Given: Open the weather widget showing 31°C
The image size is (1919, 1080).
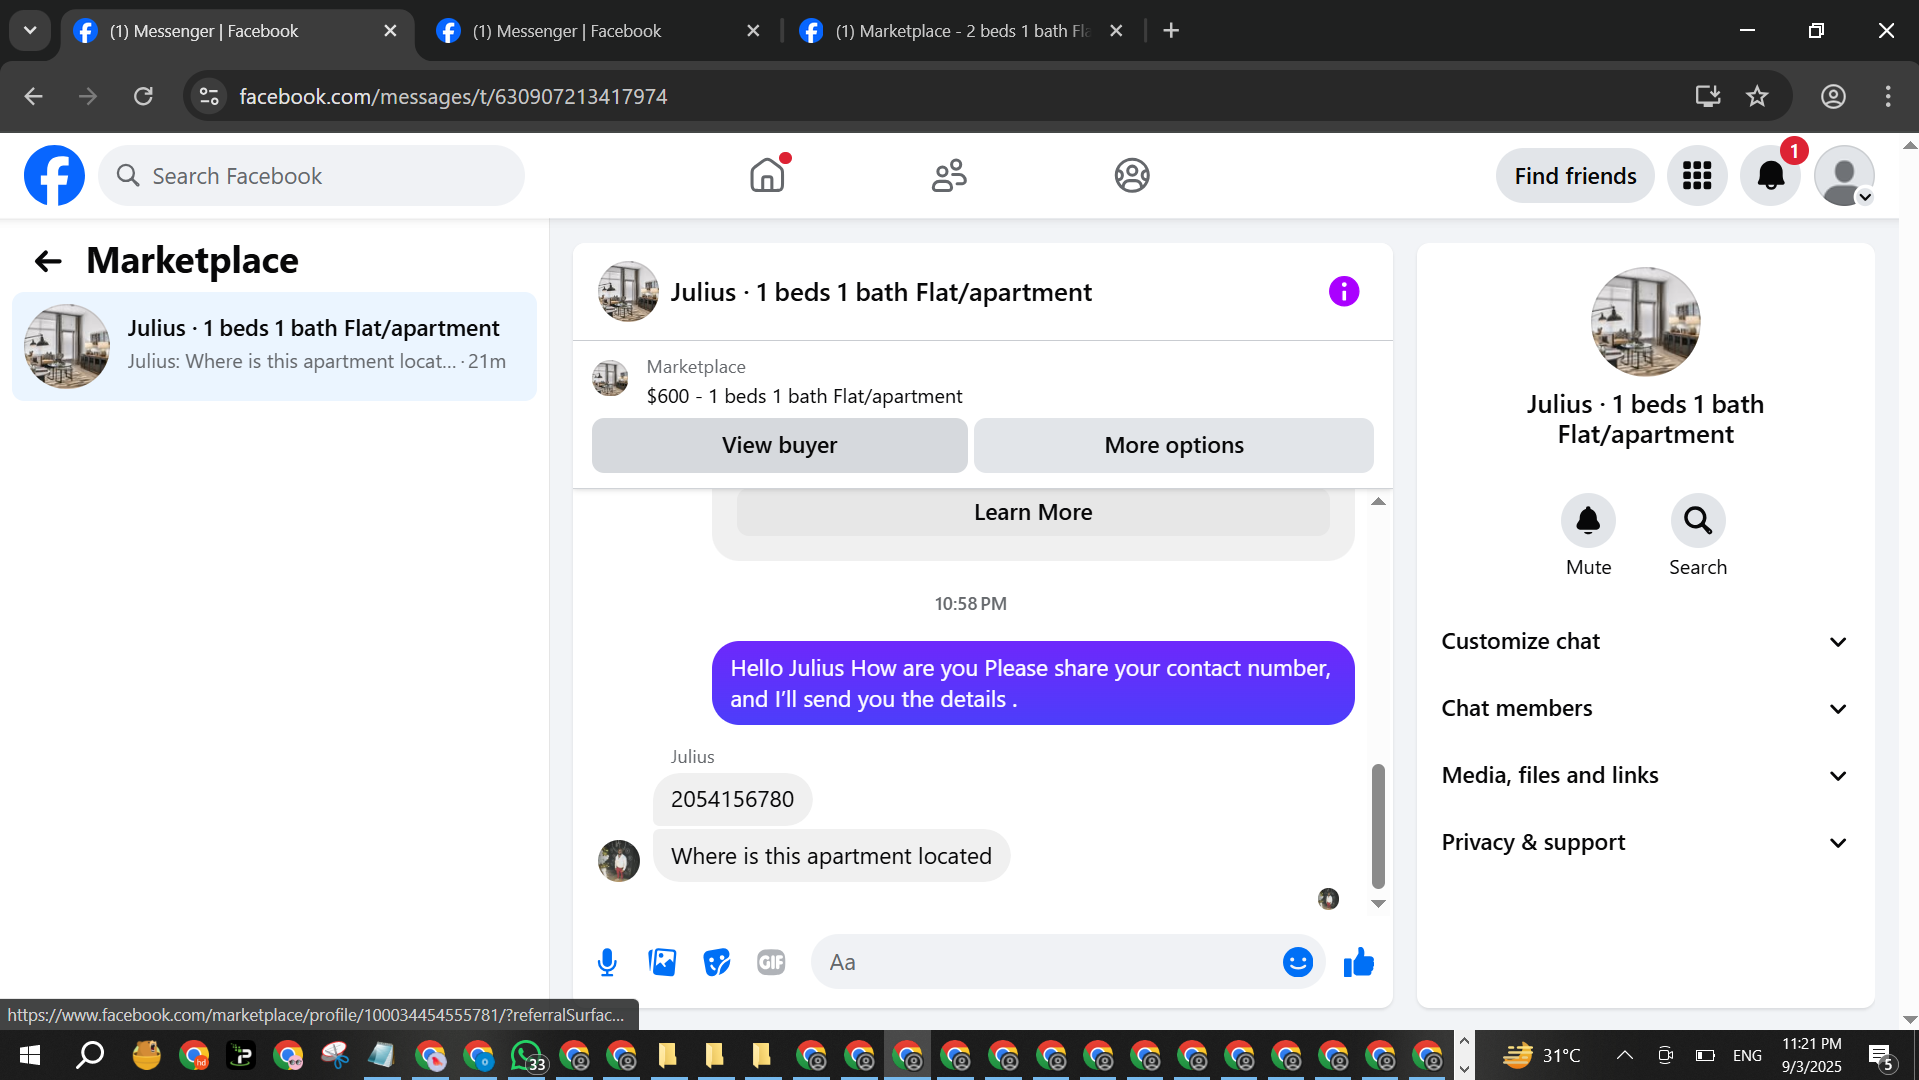Looking at the screenshot, I should pos(1541,1055).
